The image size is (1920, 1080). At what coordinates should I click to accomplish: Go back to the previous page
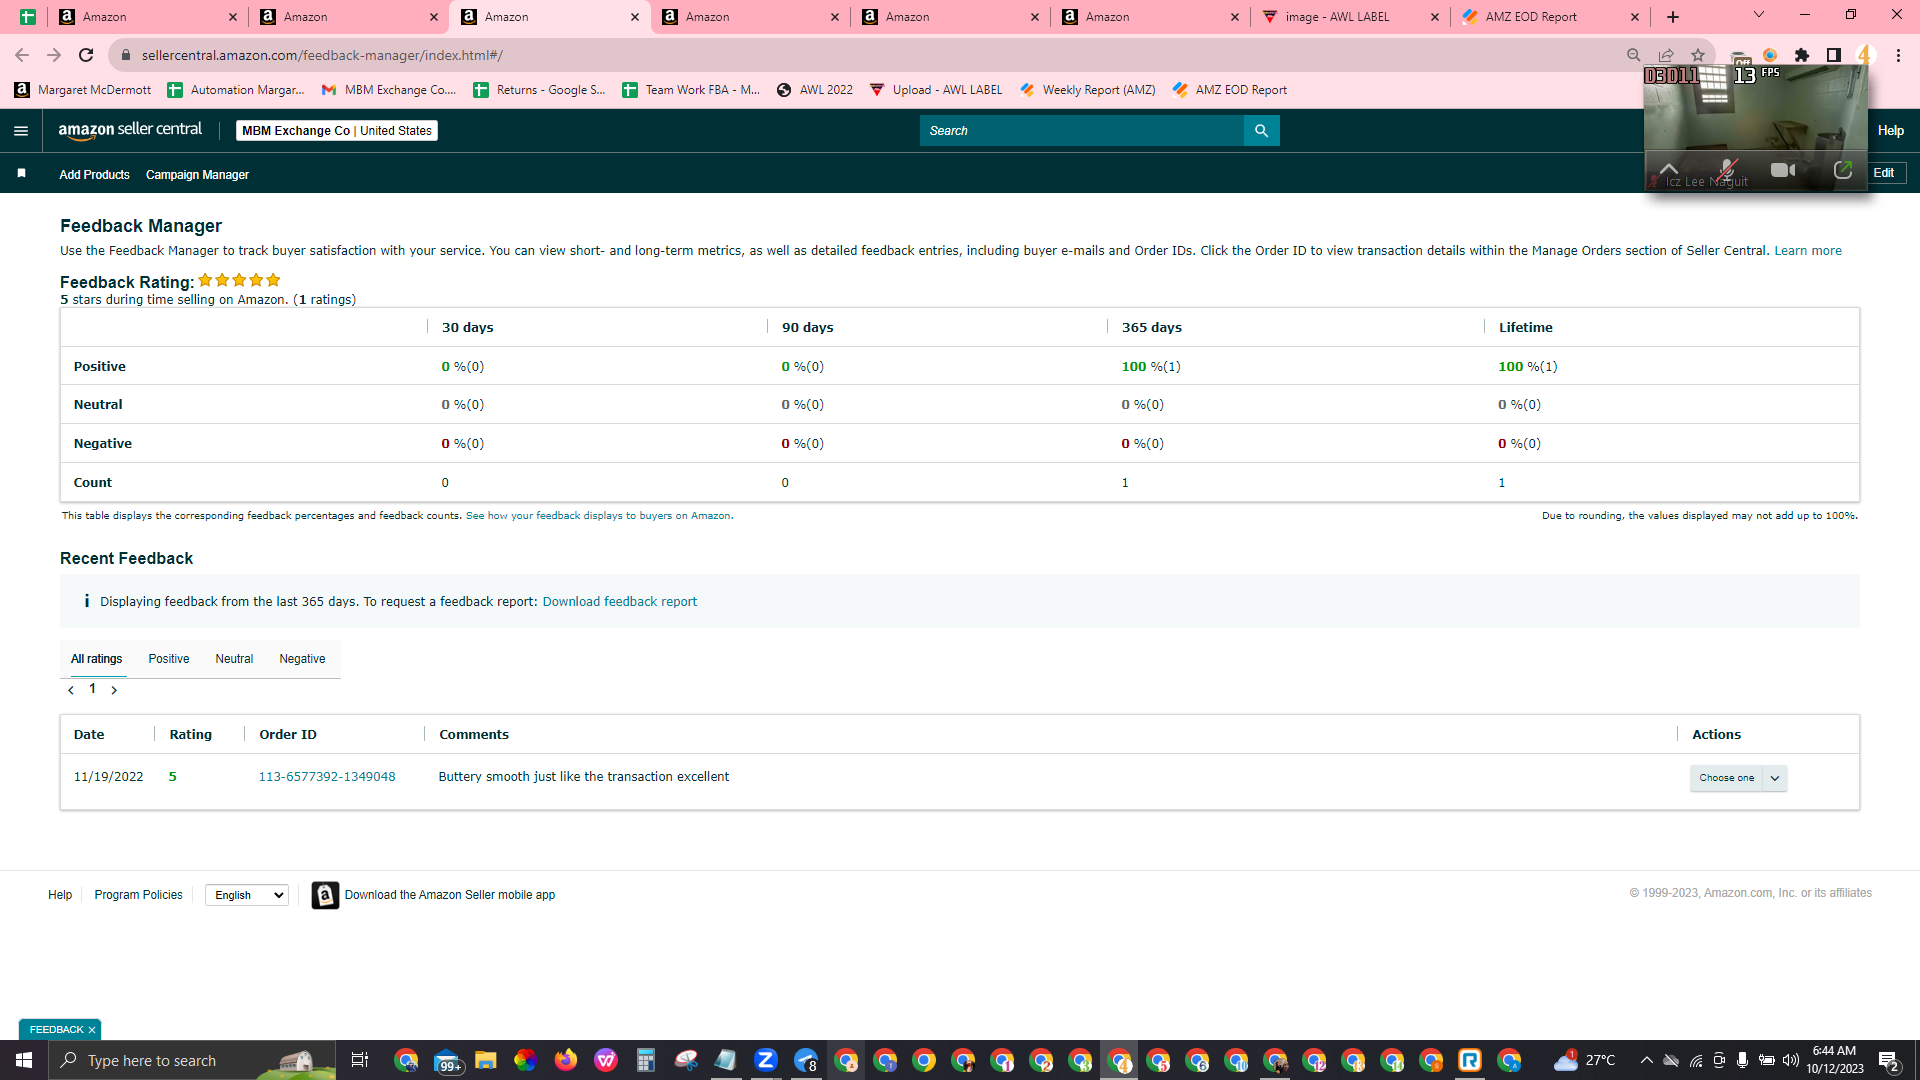(22, 55)
